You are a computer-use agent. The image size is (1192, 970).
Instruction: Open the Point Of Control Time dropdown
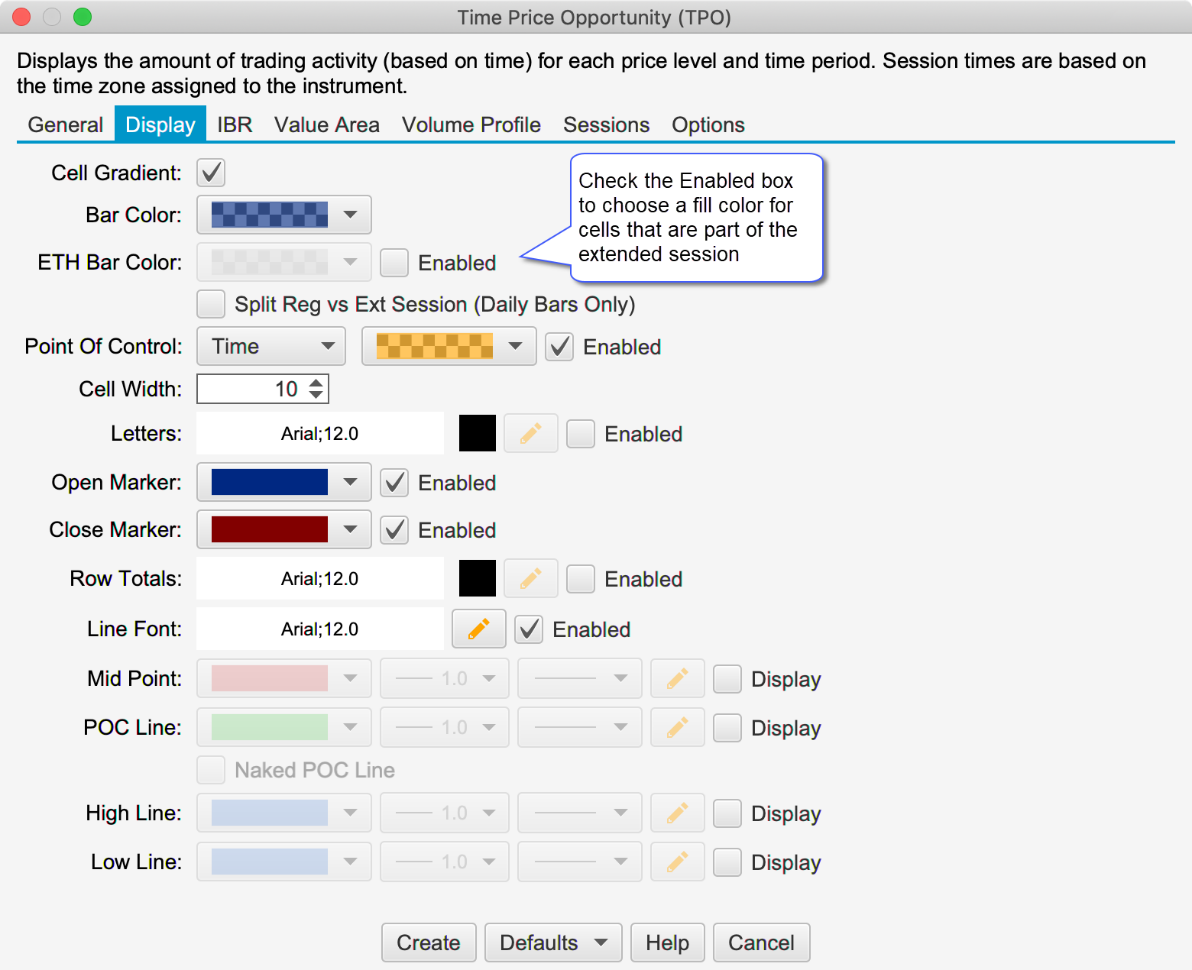click(x=271, y=347)
